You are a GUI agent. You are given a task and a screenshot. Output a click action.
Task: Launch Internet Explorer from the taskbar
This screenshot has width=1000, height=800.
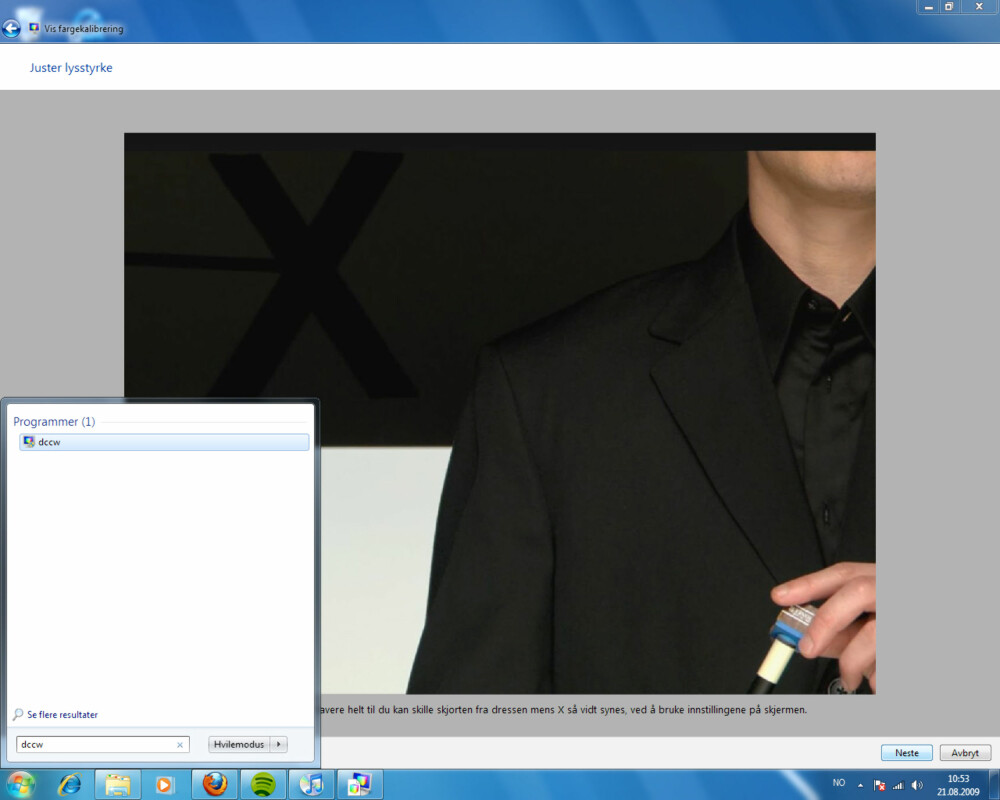coord(70,785)
